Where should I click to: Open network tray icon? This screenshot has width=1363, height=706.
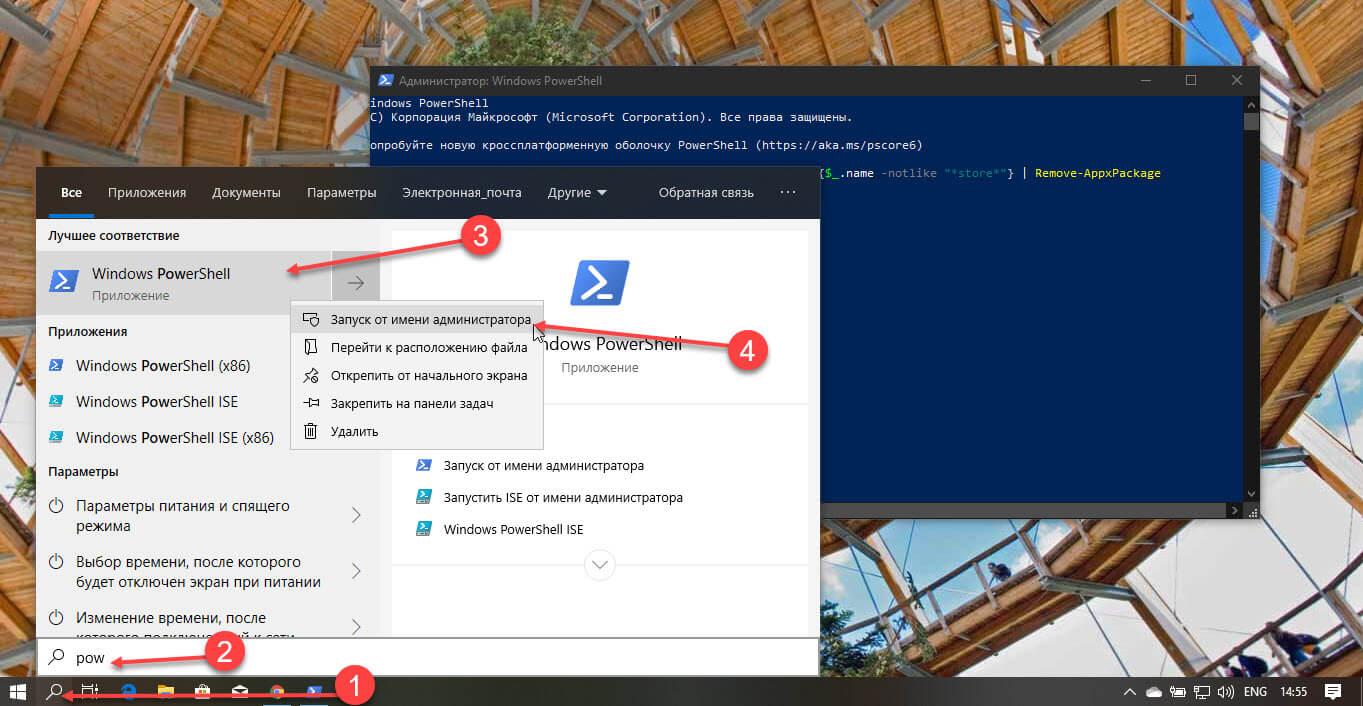1201,692
